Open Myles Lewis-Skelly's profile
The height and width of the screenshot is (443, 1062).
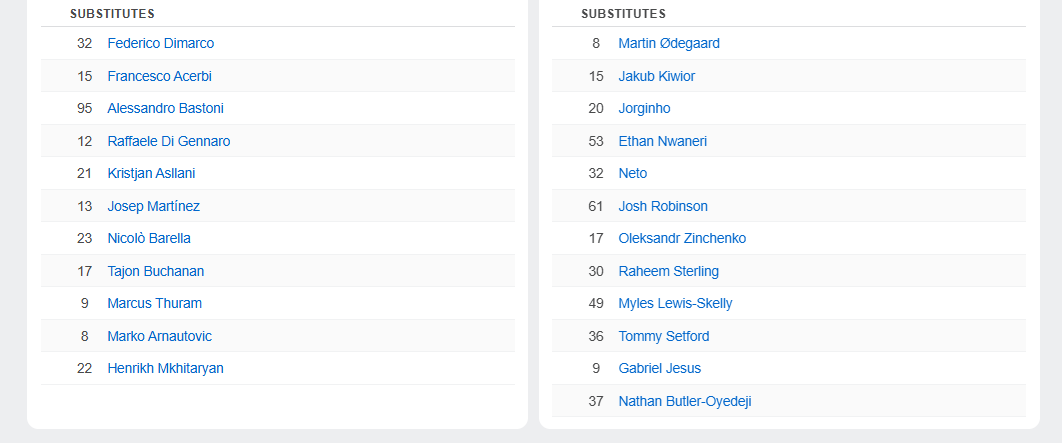pos(675,303)
